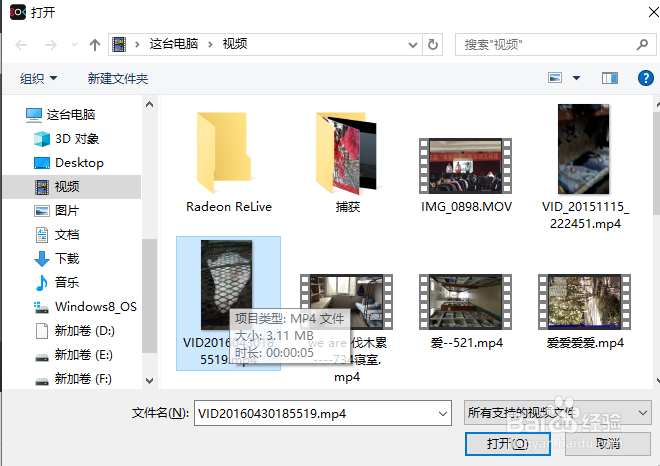Go back with the left arrow button
The height and width of the screenshot is (466, 660).
click(x=21, y=45)
